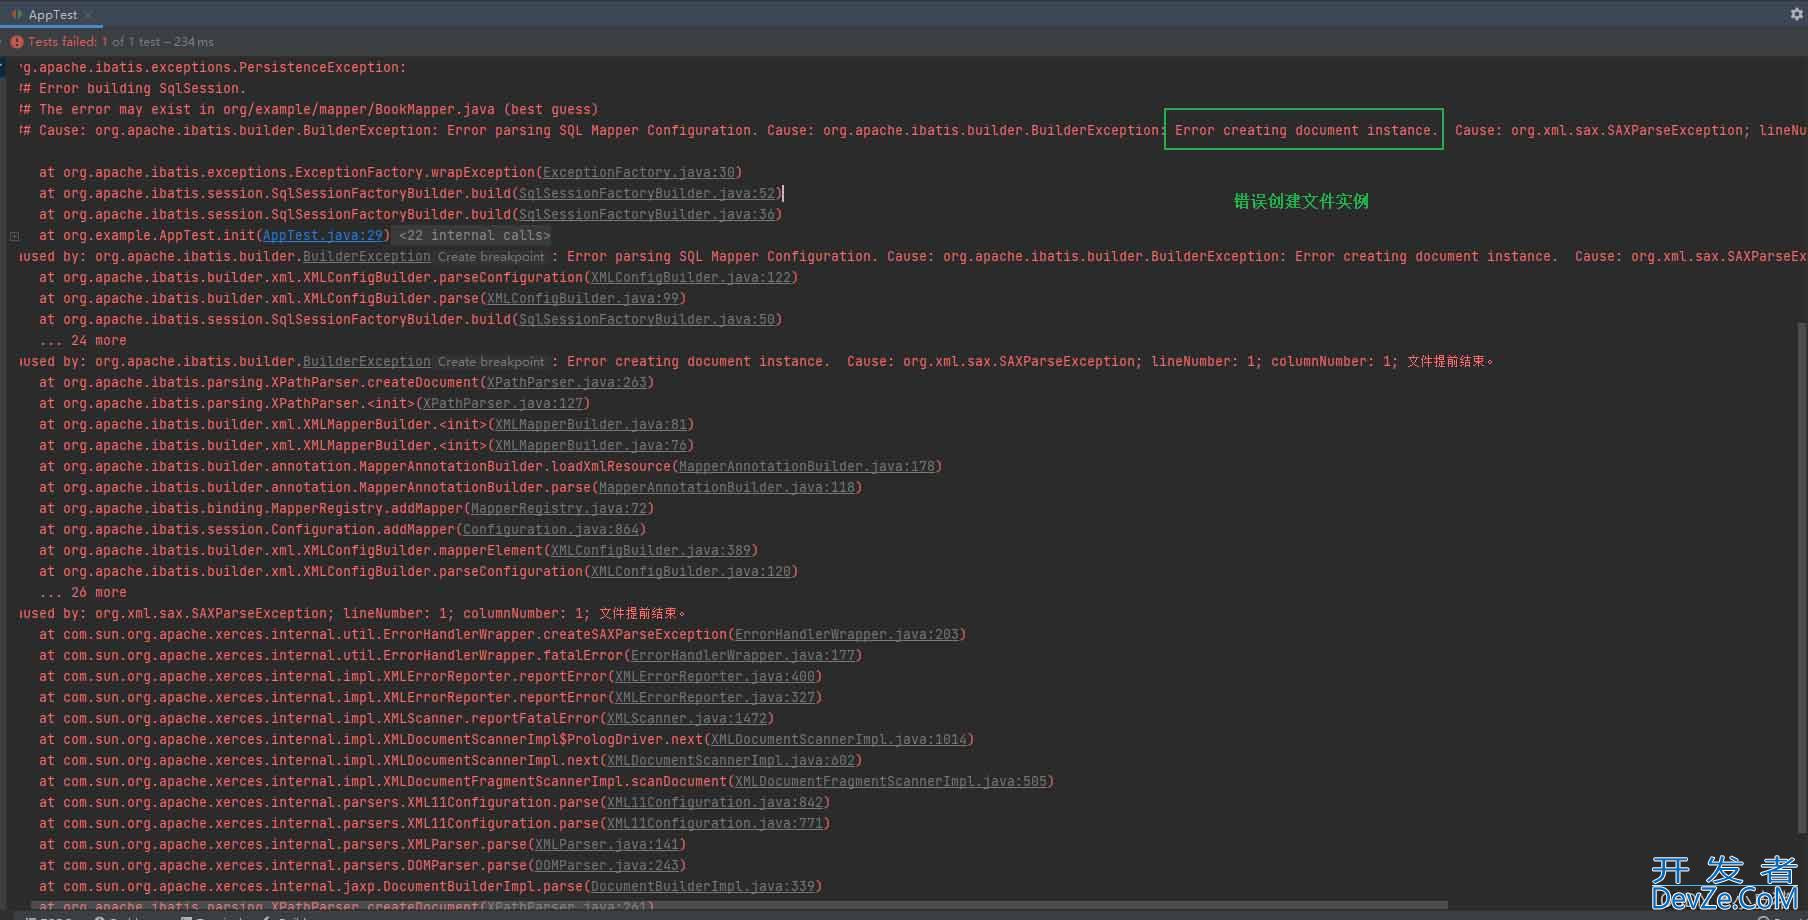Close the AppTest run tab
1808x920 pixels.
(x=88, y=15)
